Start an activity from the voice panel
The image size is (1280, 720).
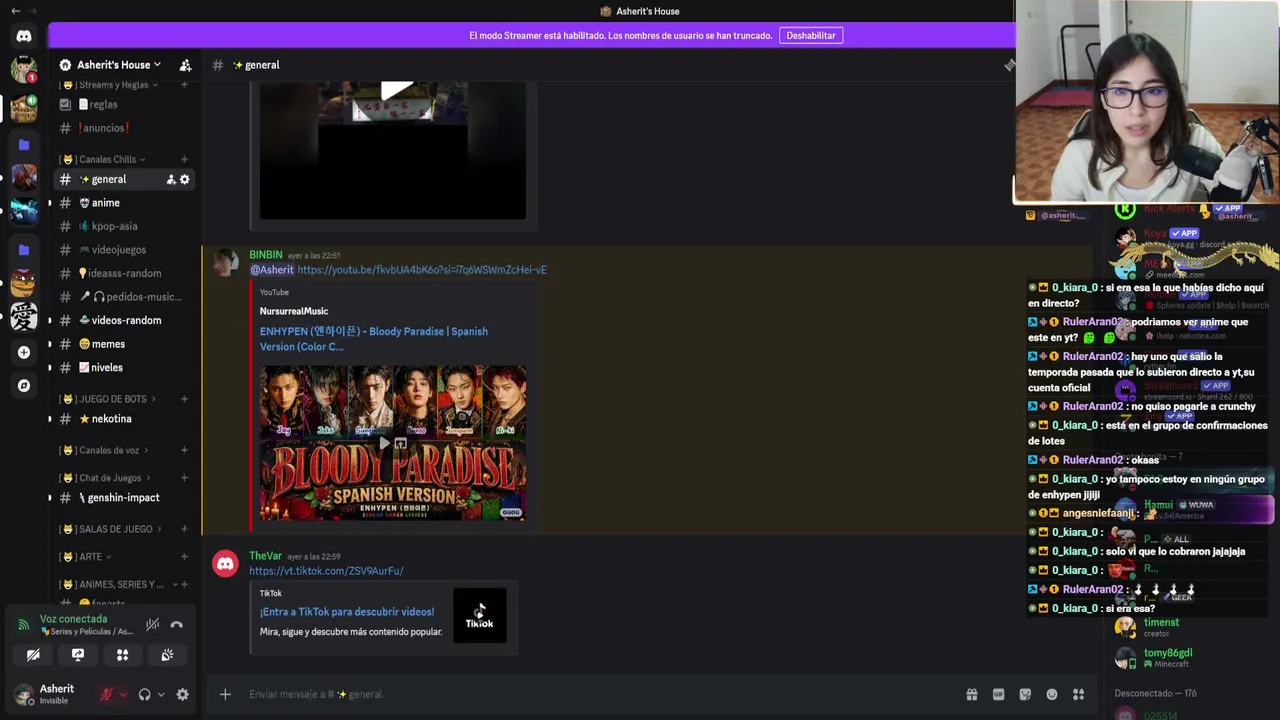(122, 655)
